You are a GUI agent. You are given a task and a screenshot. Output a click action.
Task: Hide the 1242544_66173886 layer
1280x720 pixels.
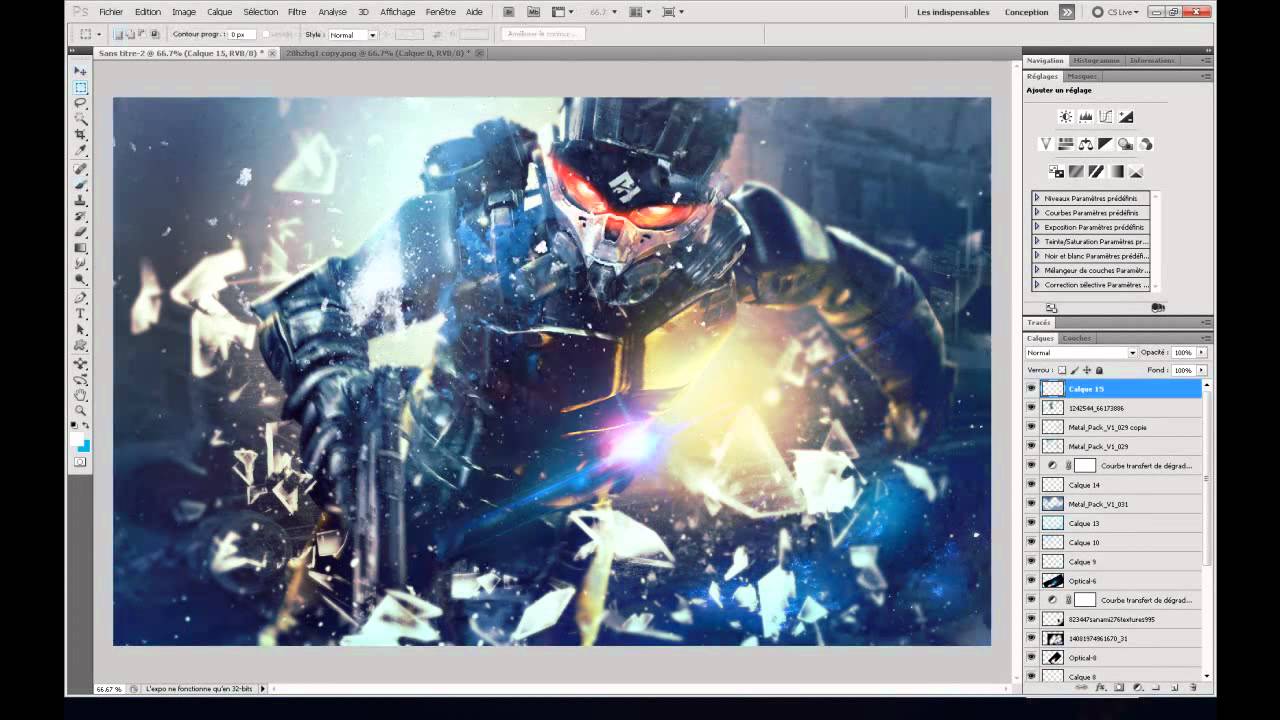pyautogui.click(x=1031, y=408)
